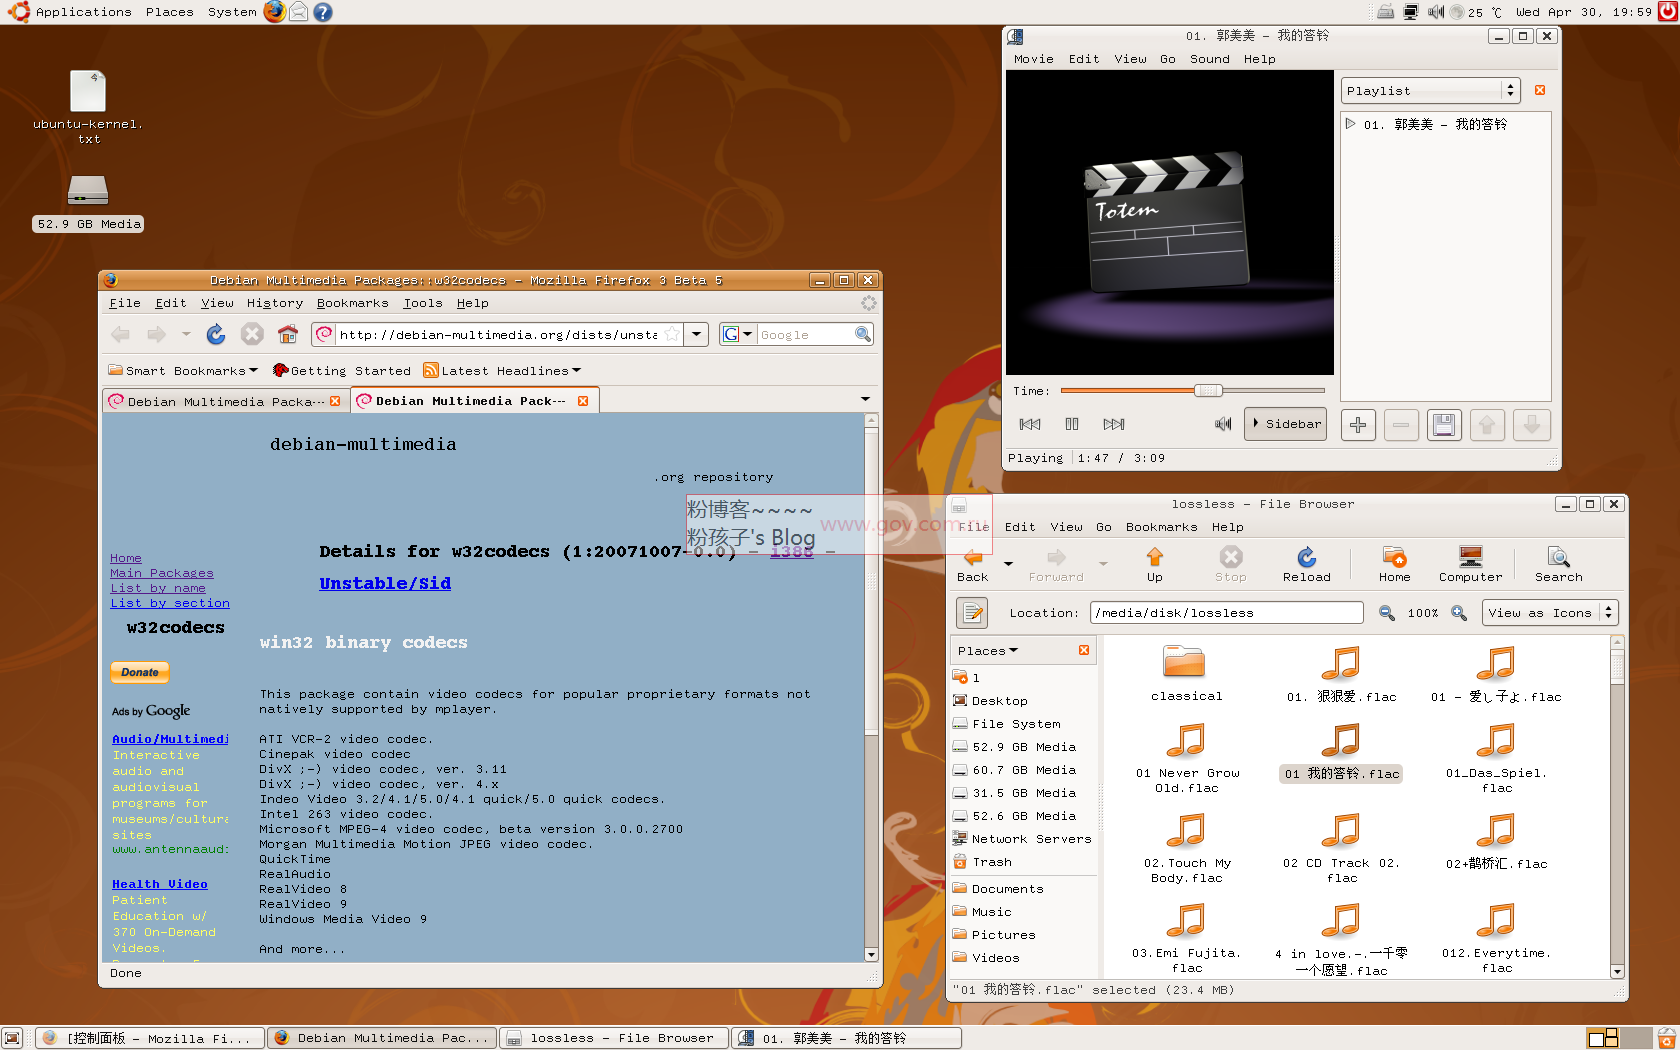Open Totem Sound menu
The height and width of the screenshot is (1050, 1680).
click(x=1209, y=59)
